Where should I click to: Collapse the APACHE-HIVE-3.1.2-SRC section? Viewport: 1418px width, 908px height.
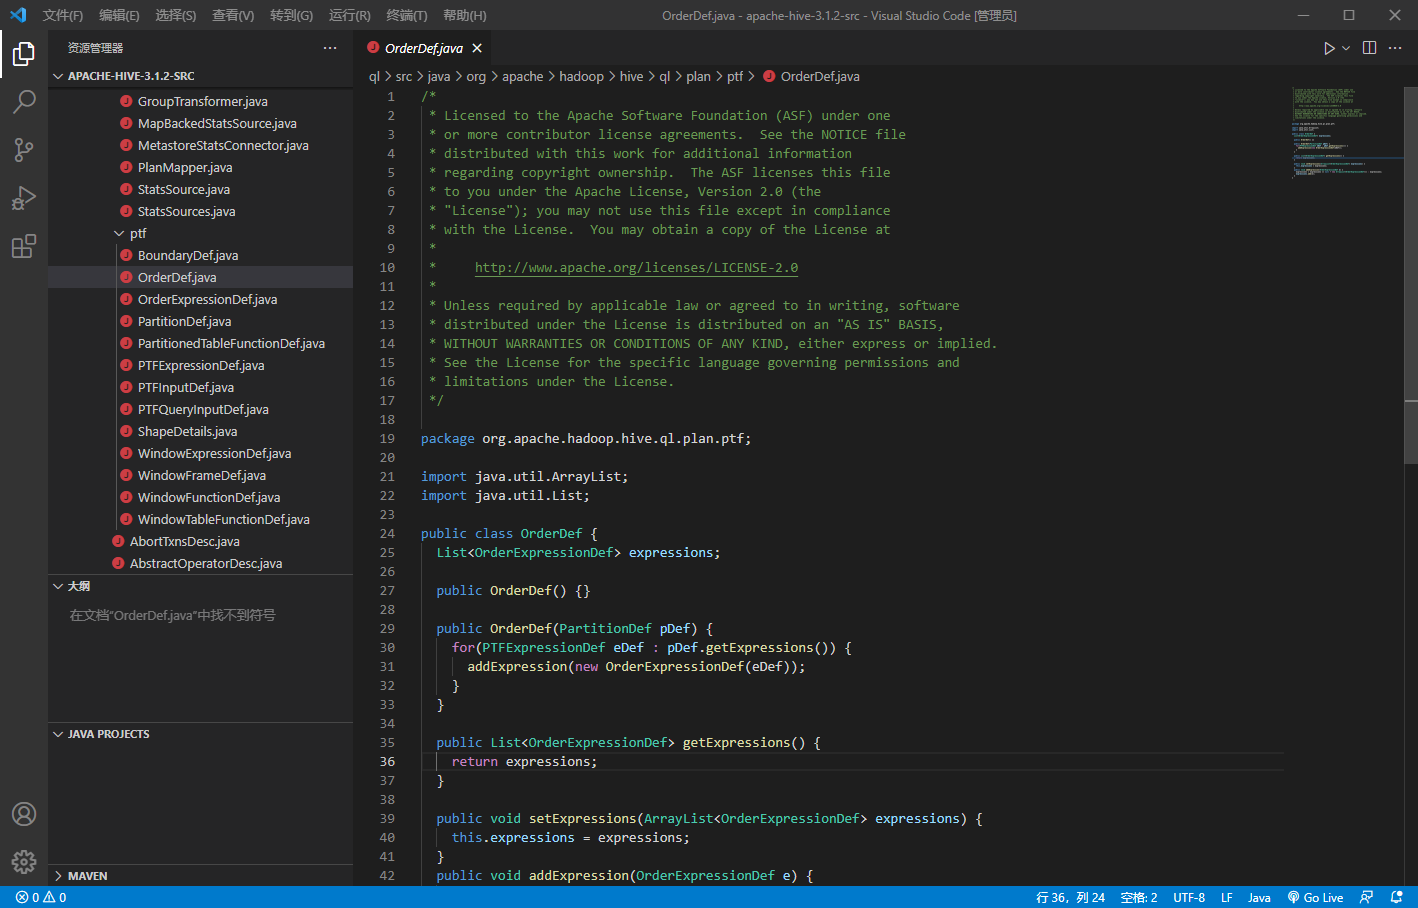point(200,76)
